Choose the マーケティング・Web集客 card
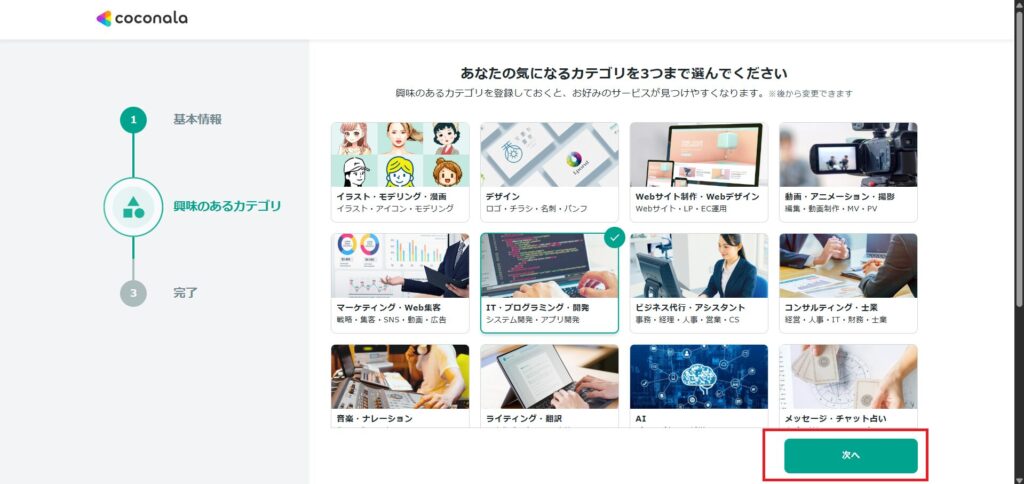 pos(400,283)
